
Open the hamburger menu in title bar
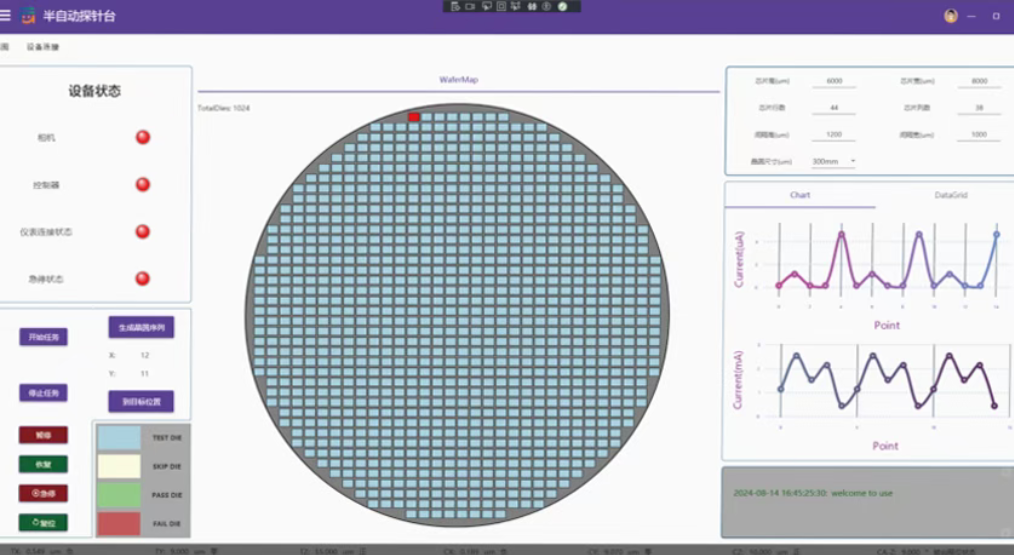coord(6,15)
